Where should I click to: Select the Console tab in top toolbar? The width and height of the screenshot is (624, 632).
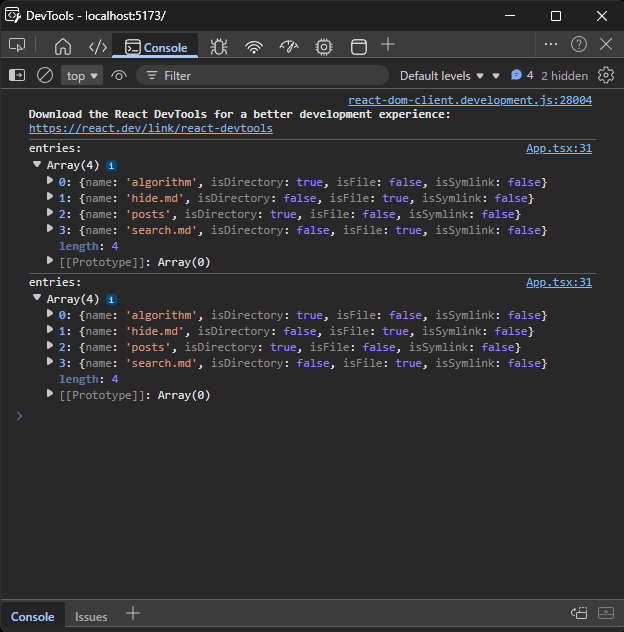[155, 46]
